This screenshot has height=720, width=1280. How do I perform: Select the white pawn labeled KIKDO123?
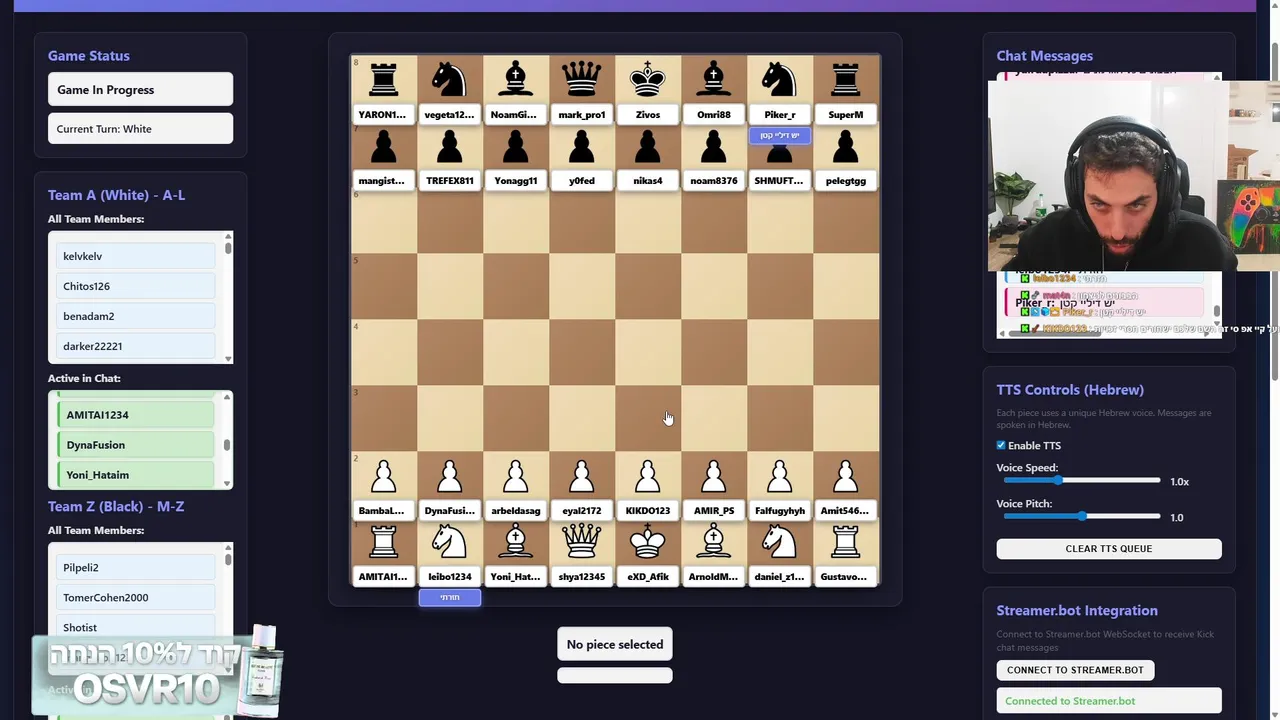[x=648, y=476]
